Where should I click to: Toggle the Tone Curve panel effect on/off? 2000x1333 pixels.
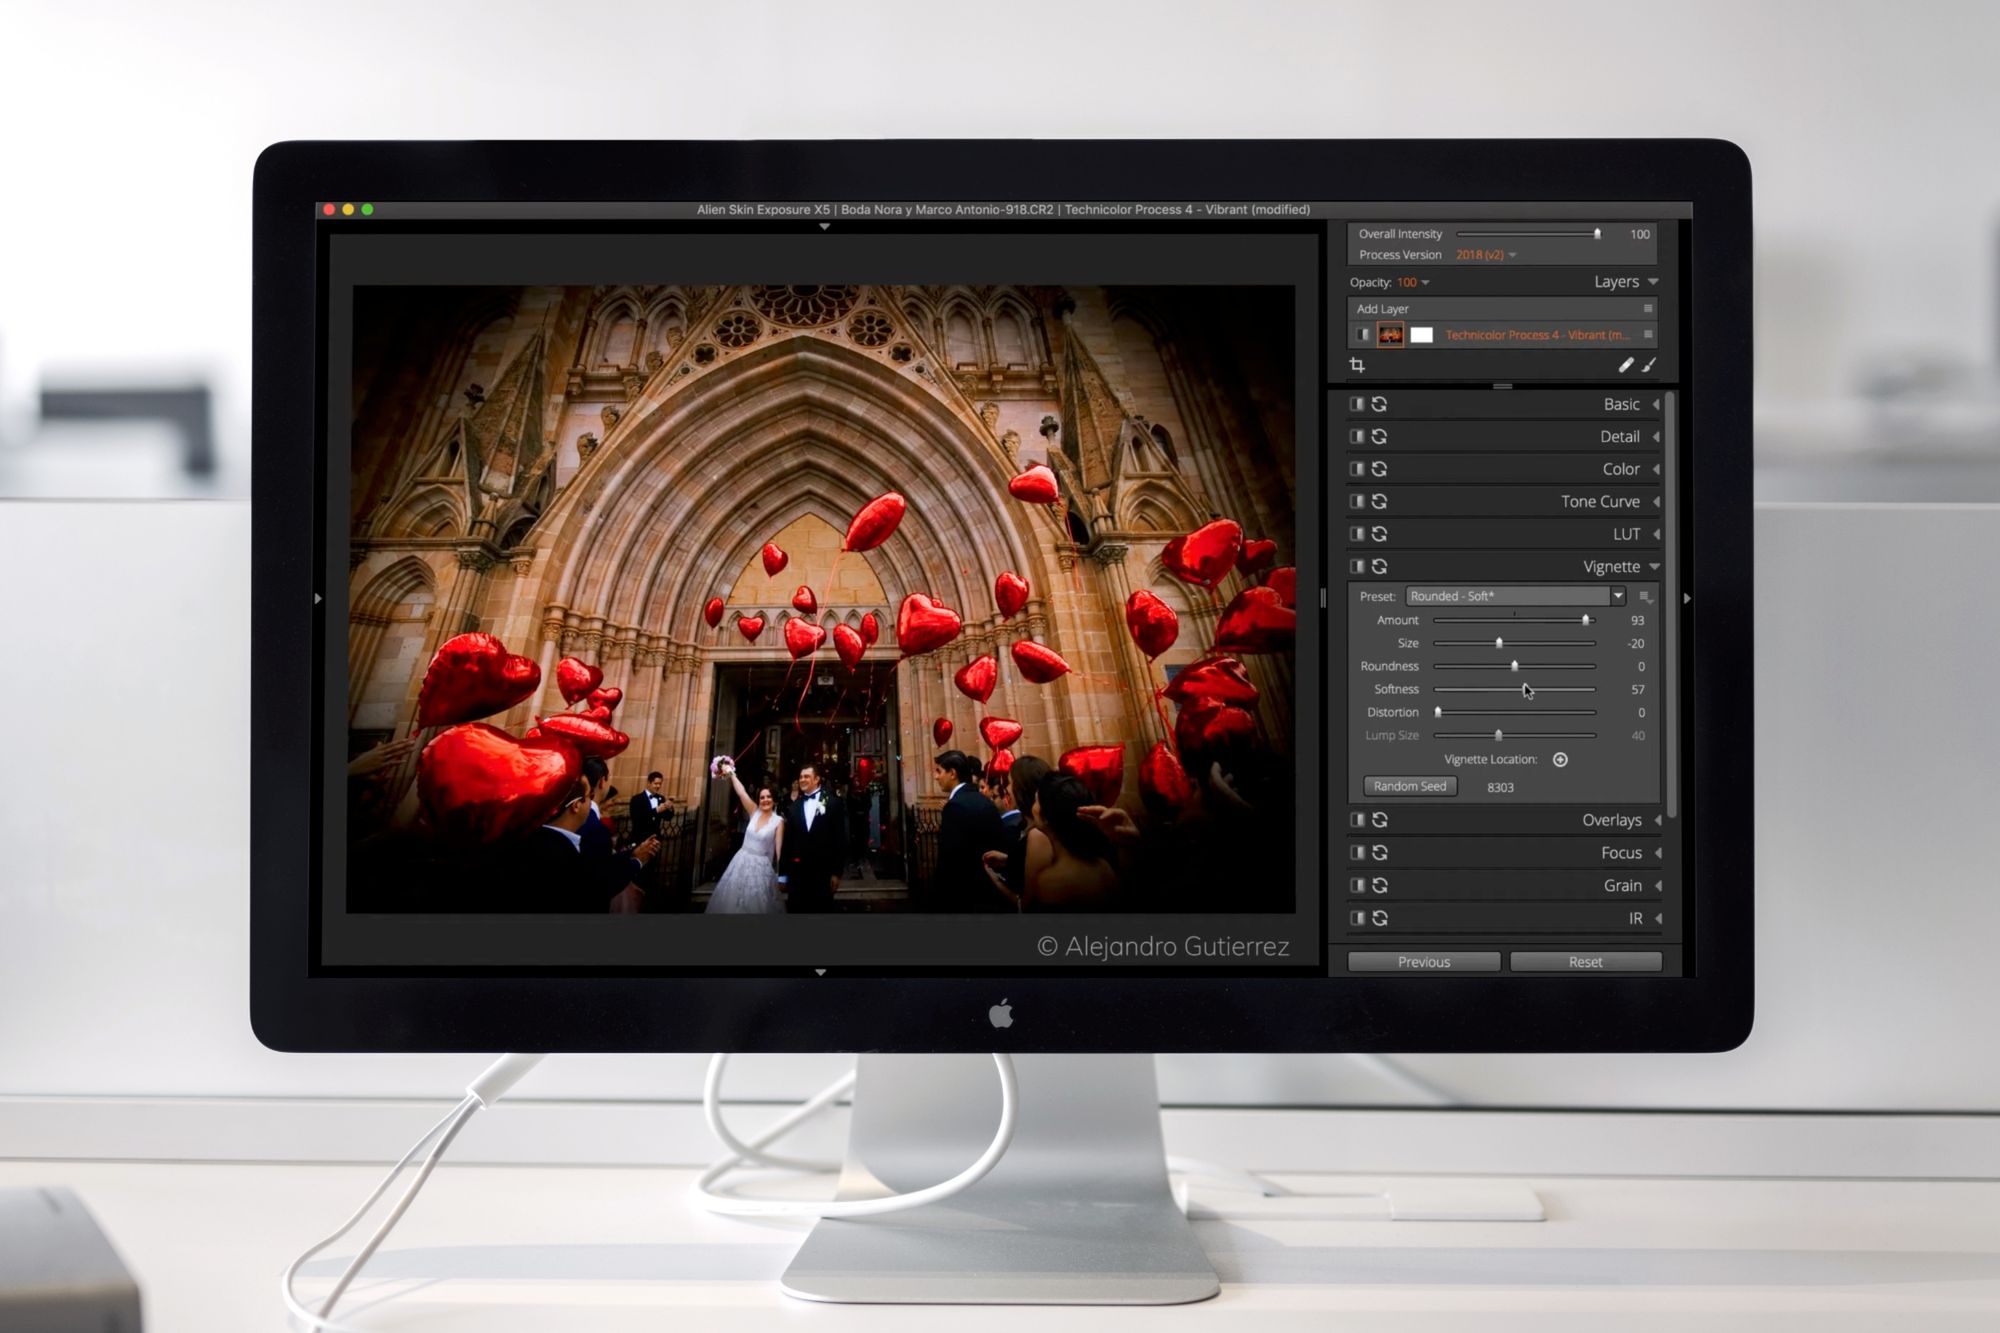click(x=1357, y=502)
